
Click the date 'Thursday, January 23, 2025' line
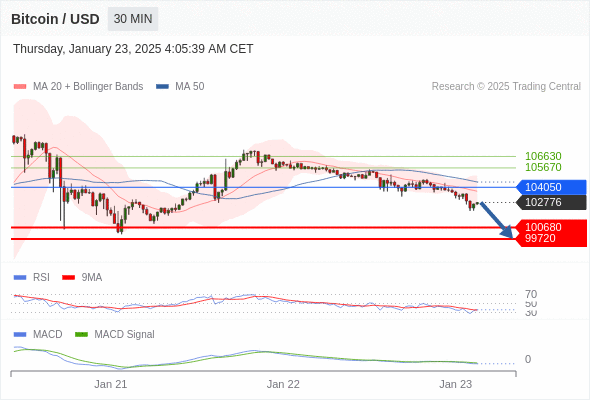[x=133, y=49]
